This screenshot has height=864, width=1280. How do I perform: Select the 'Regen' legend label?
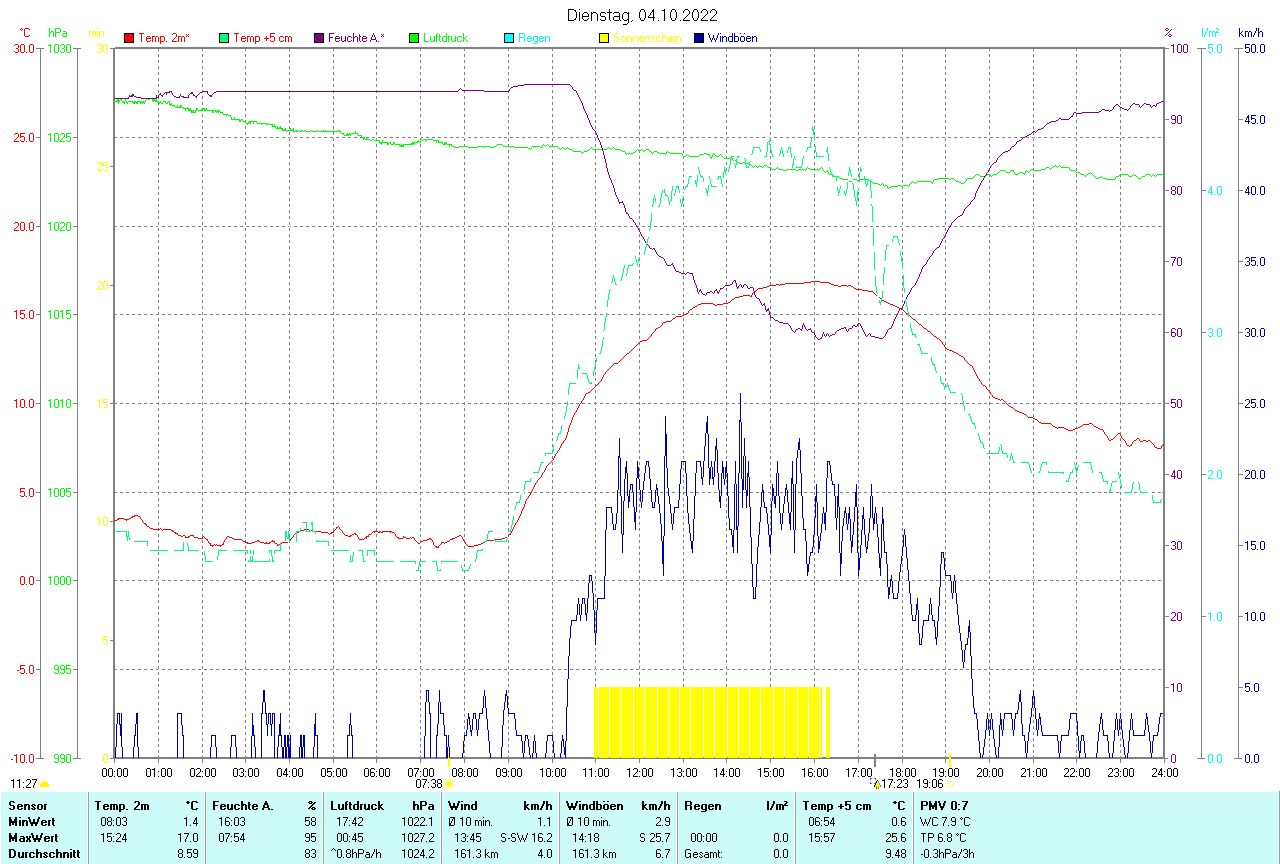tap(533, 38)
